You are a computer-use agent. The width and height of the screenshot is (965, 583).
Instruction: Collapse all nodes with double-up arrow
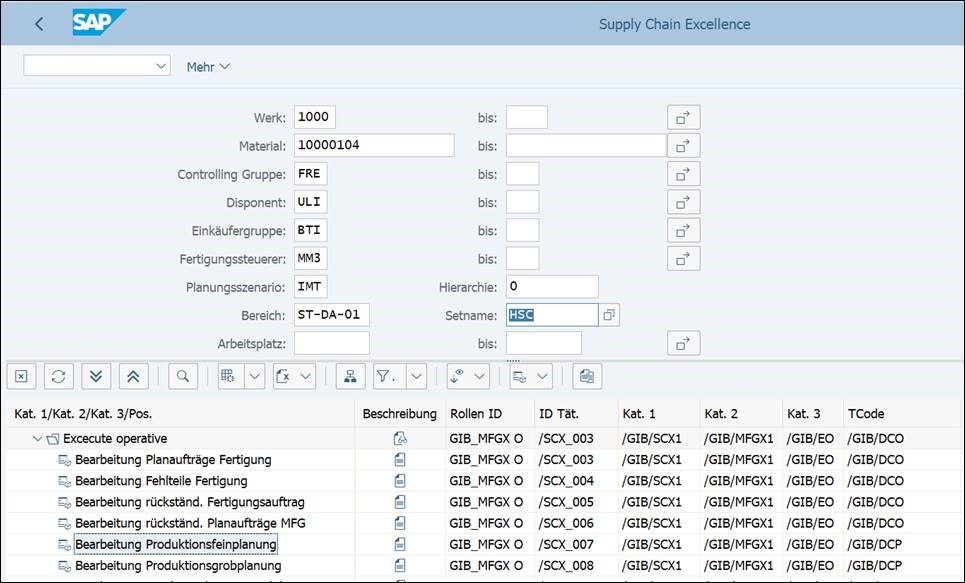[134, 376]
